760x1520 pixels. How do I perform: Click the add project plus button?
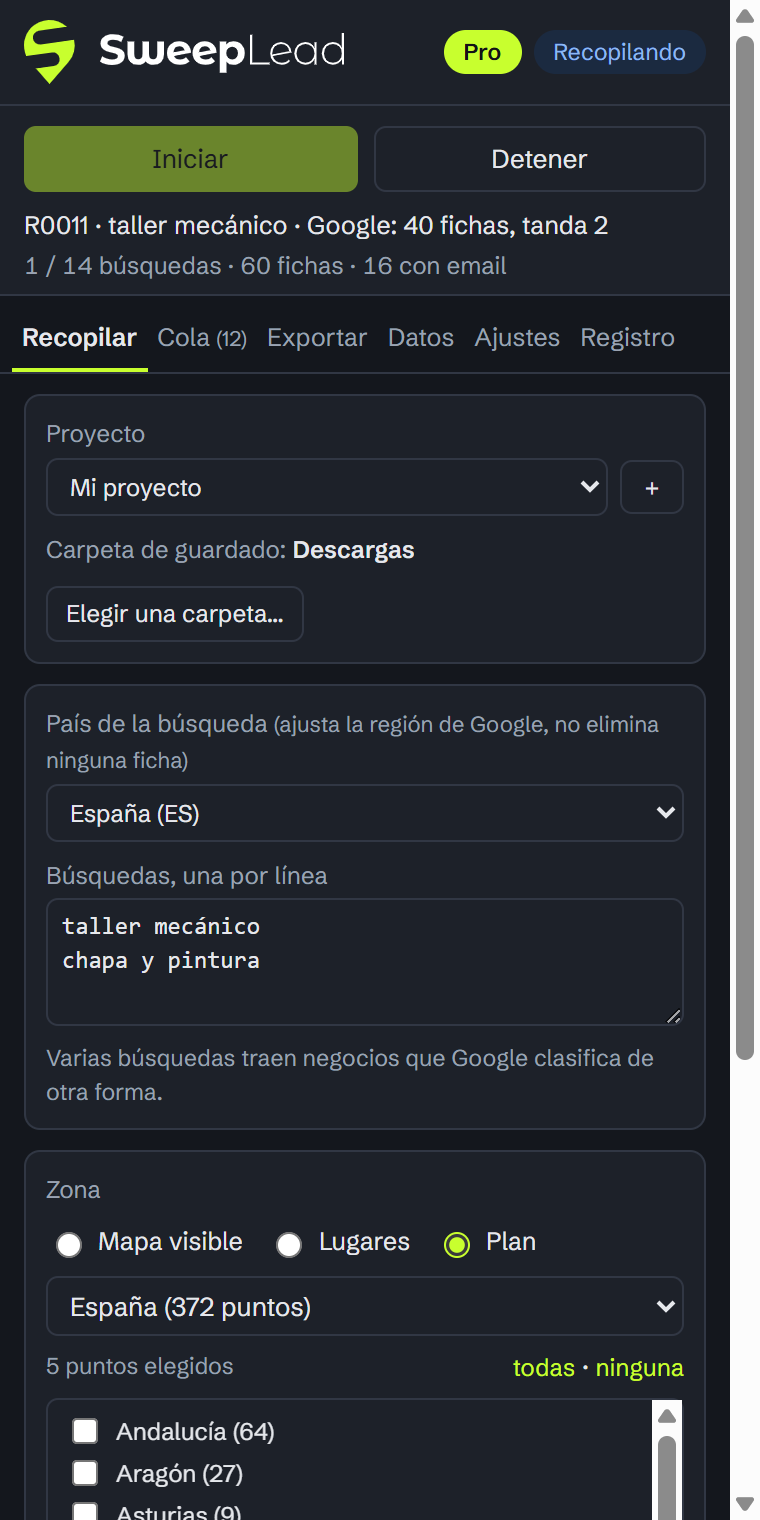click(652, 487)
